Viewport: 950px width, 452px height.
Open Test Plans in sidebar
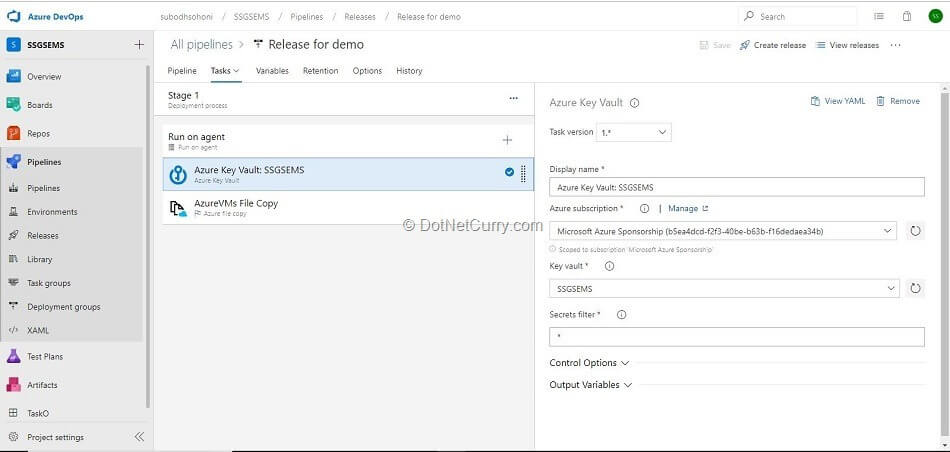[45, 357]
